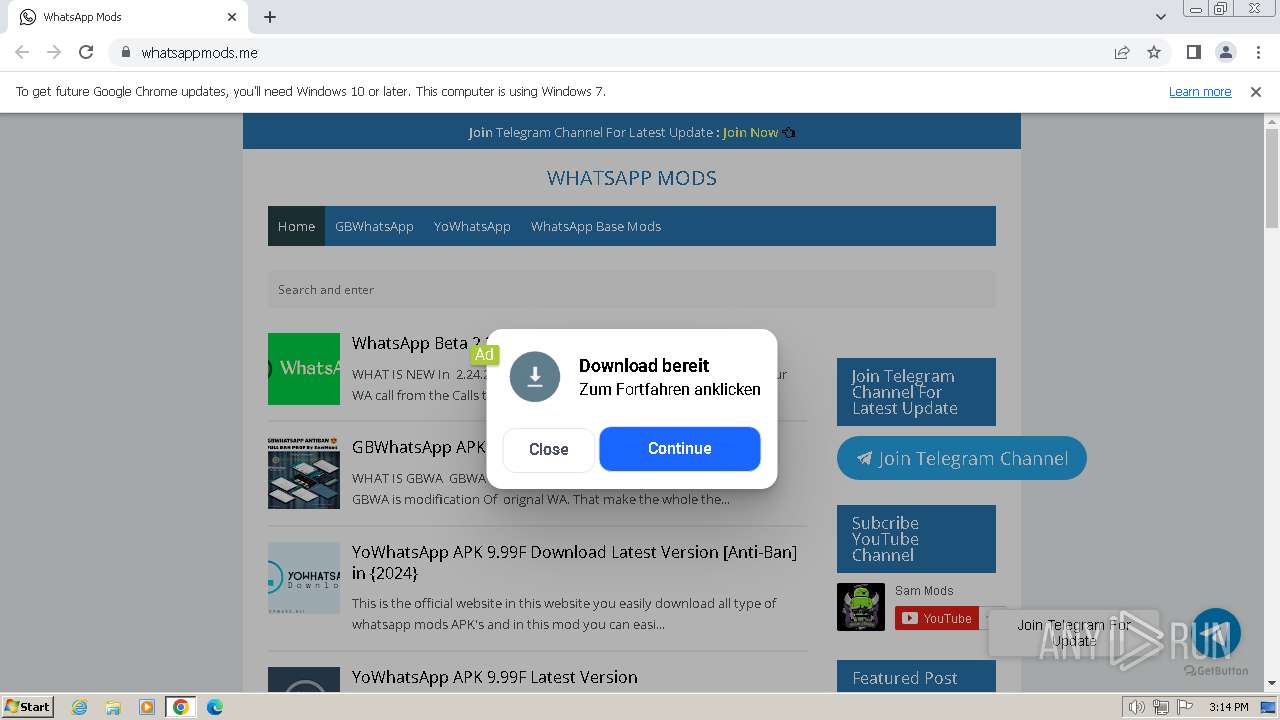
Task: Open the WhatsApp Beta post title
Action: click(419, 343)
